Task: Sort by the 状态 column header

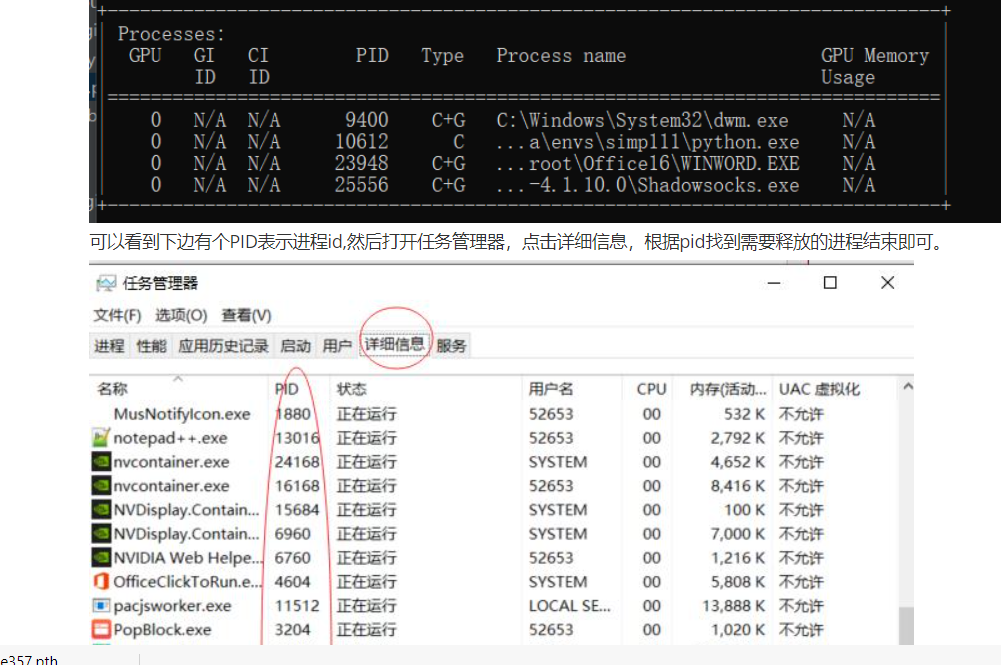Action: pos(426,389)
